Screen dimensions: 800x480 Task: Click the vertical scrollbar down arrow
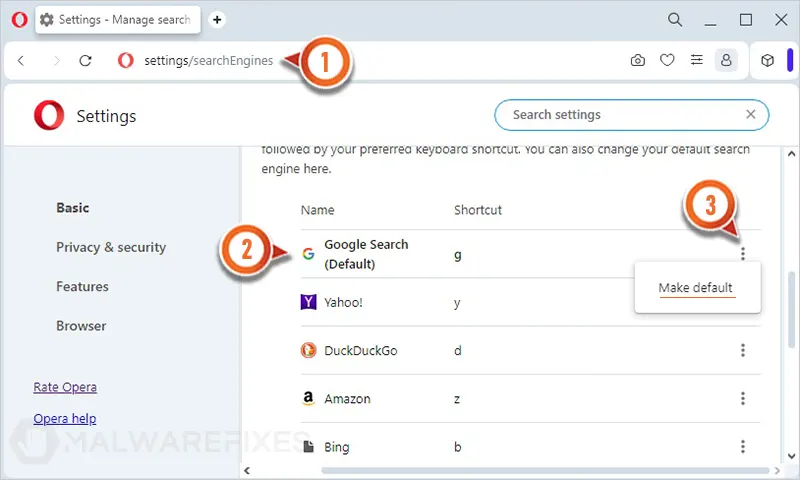pos(791,456)
